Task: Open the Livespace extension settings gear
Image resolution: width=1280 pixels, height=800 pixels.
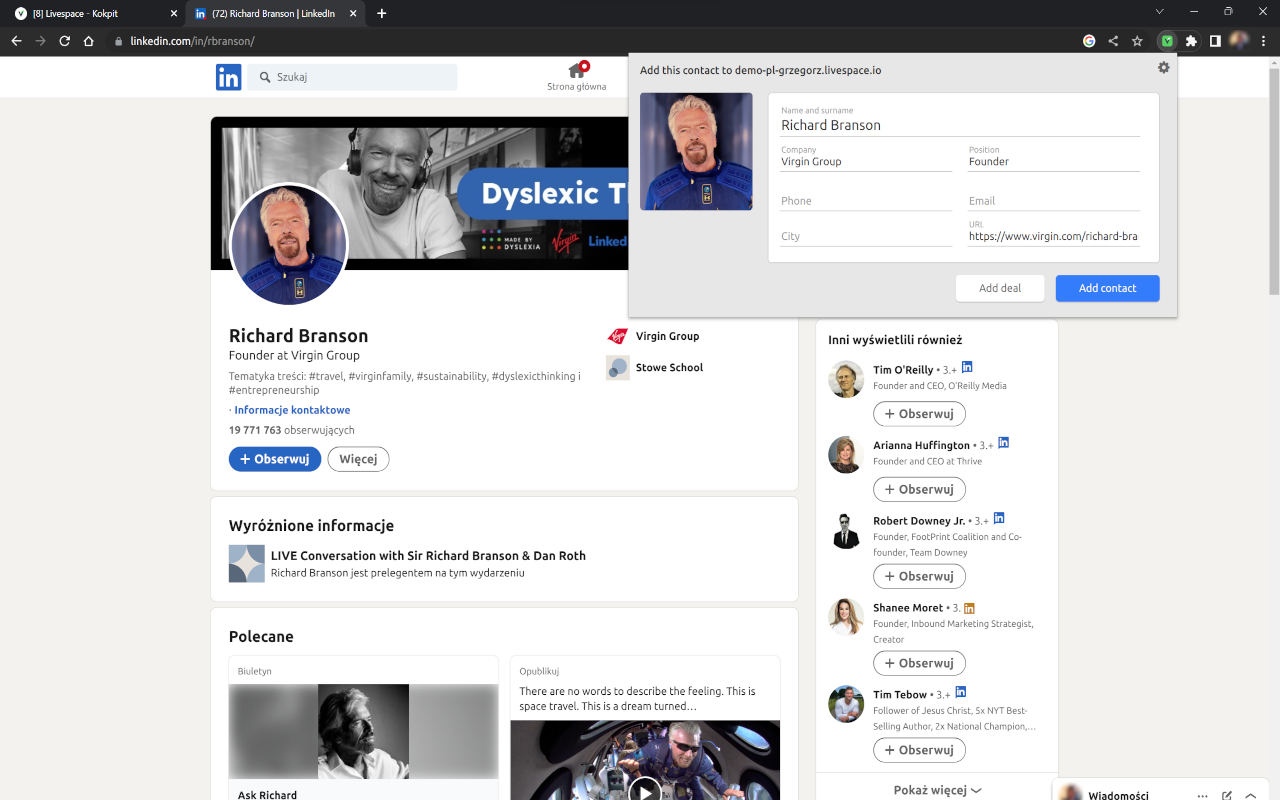Action: click(1163, 67)
